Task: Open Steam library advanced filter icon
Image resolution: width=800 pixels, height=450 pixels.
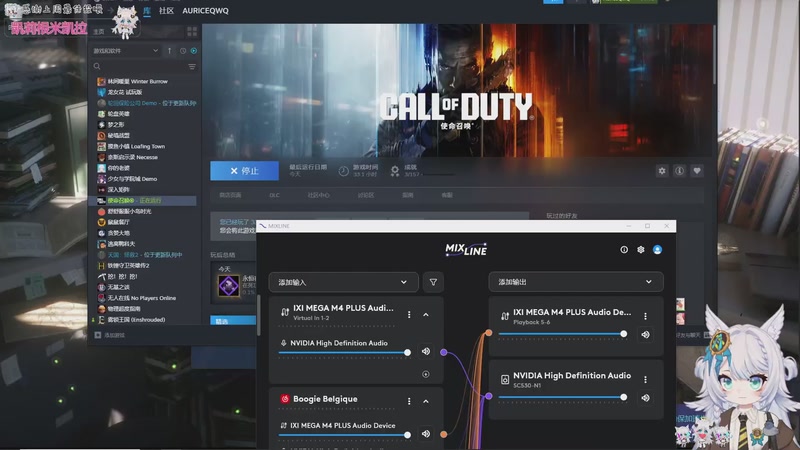Action: (x=192, y=67)
